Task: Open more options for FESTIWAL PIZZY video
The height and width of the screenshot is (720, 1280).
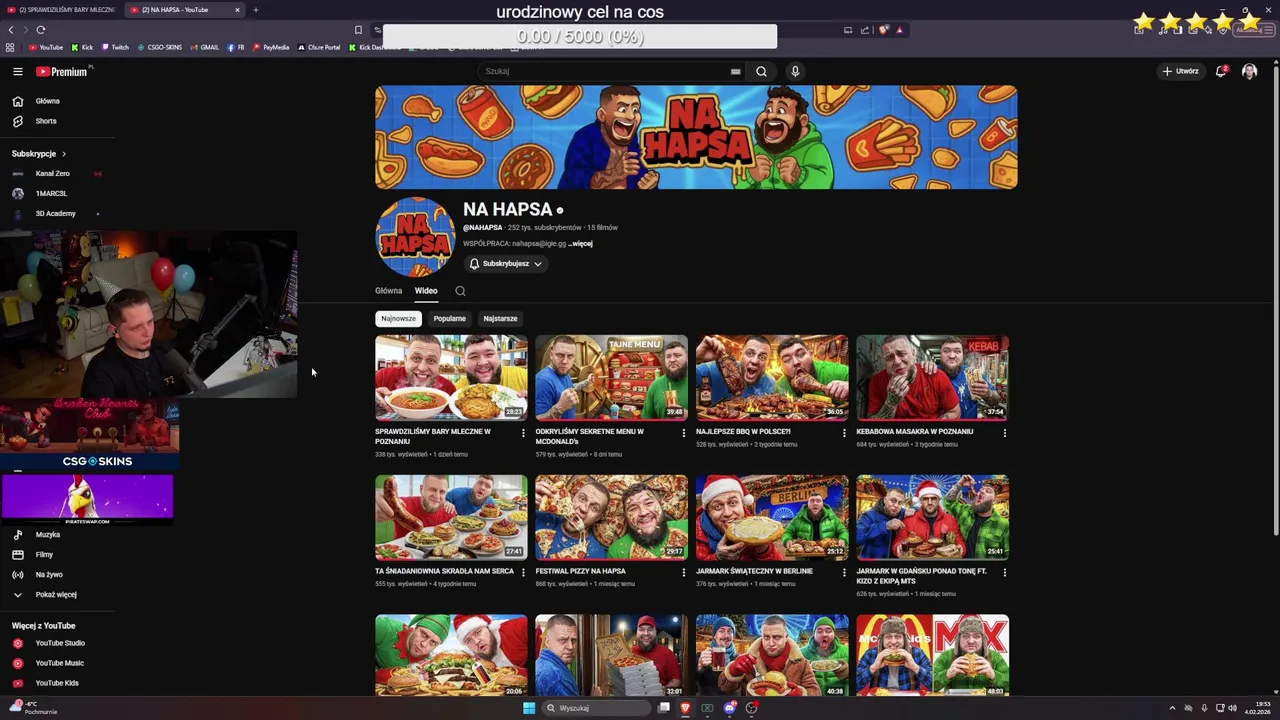Action: coord(684,572)
